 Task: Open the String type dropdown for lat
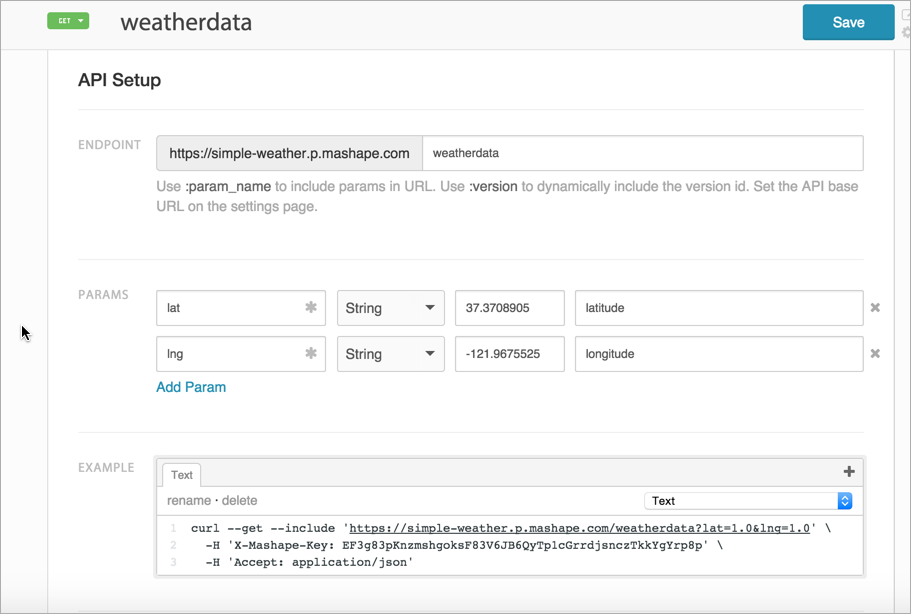pos(390,308)
